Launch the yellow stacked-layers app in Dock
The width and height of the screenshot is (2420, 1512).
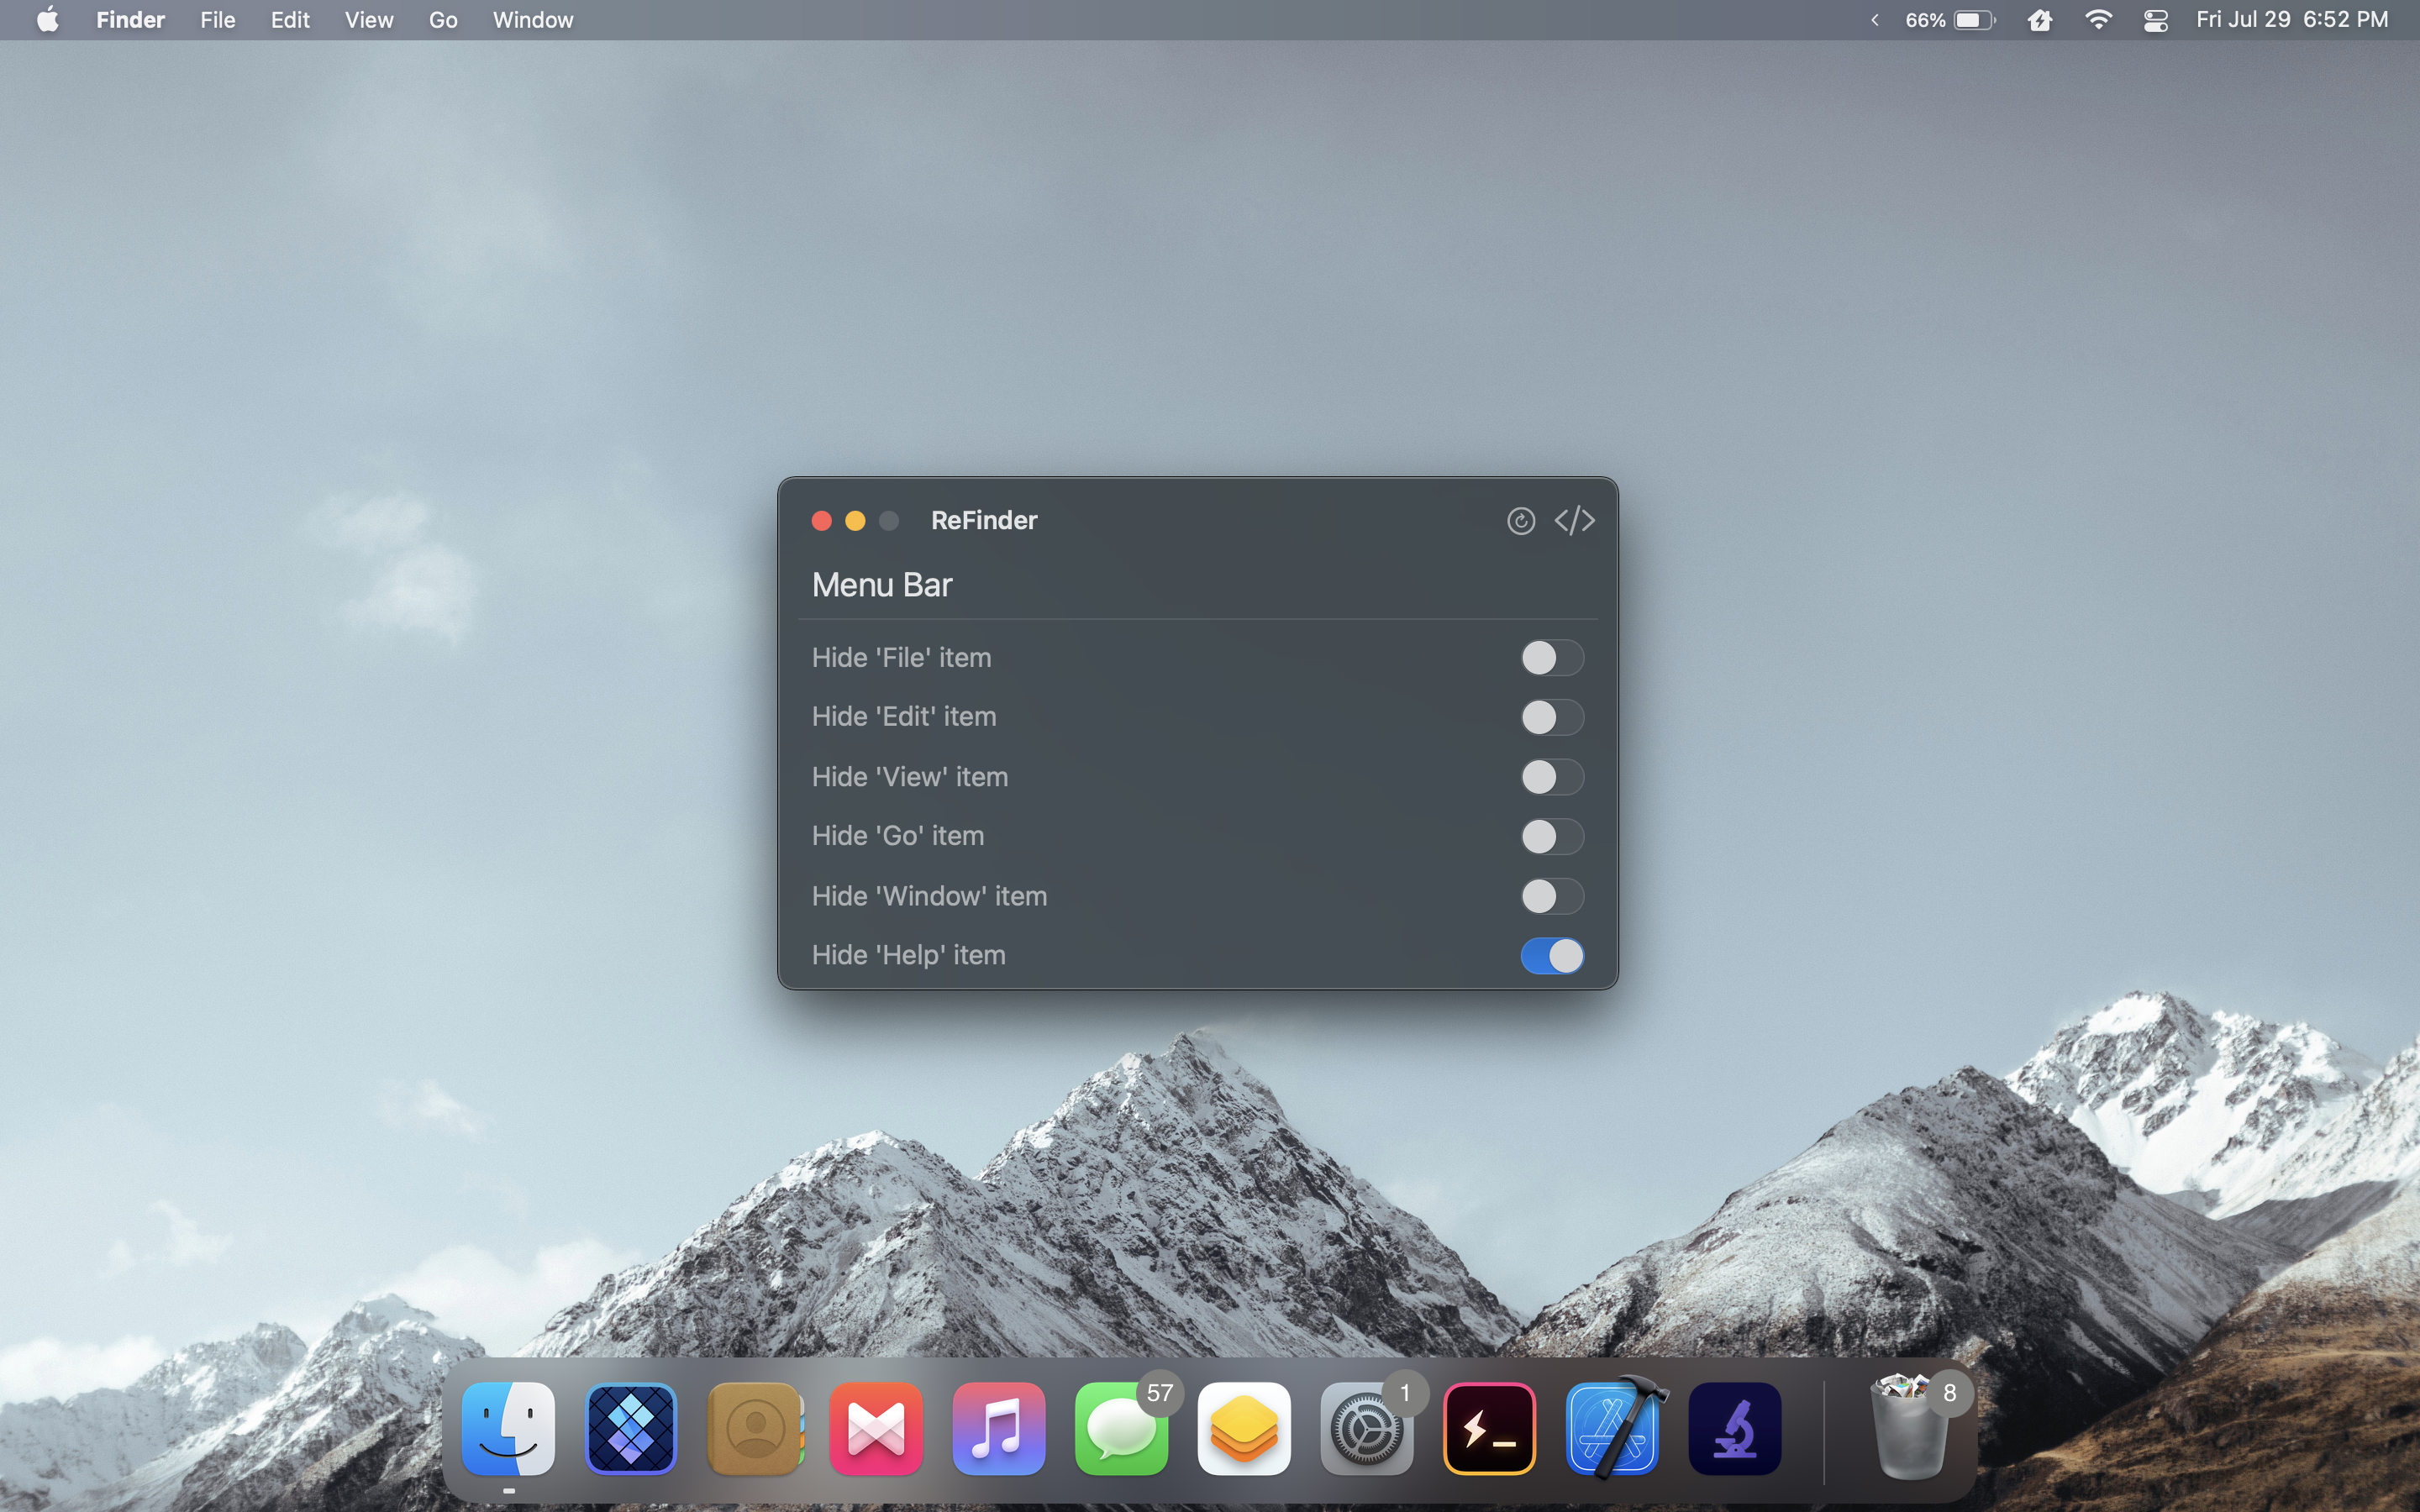(1244, 1429)
